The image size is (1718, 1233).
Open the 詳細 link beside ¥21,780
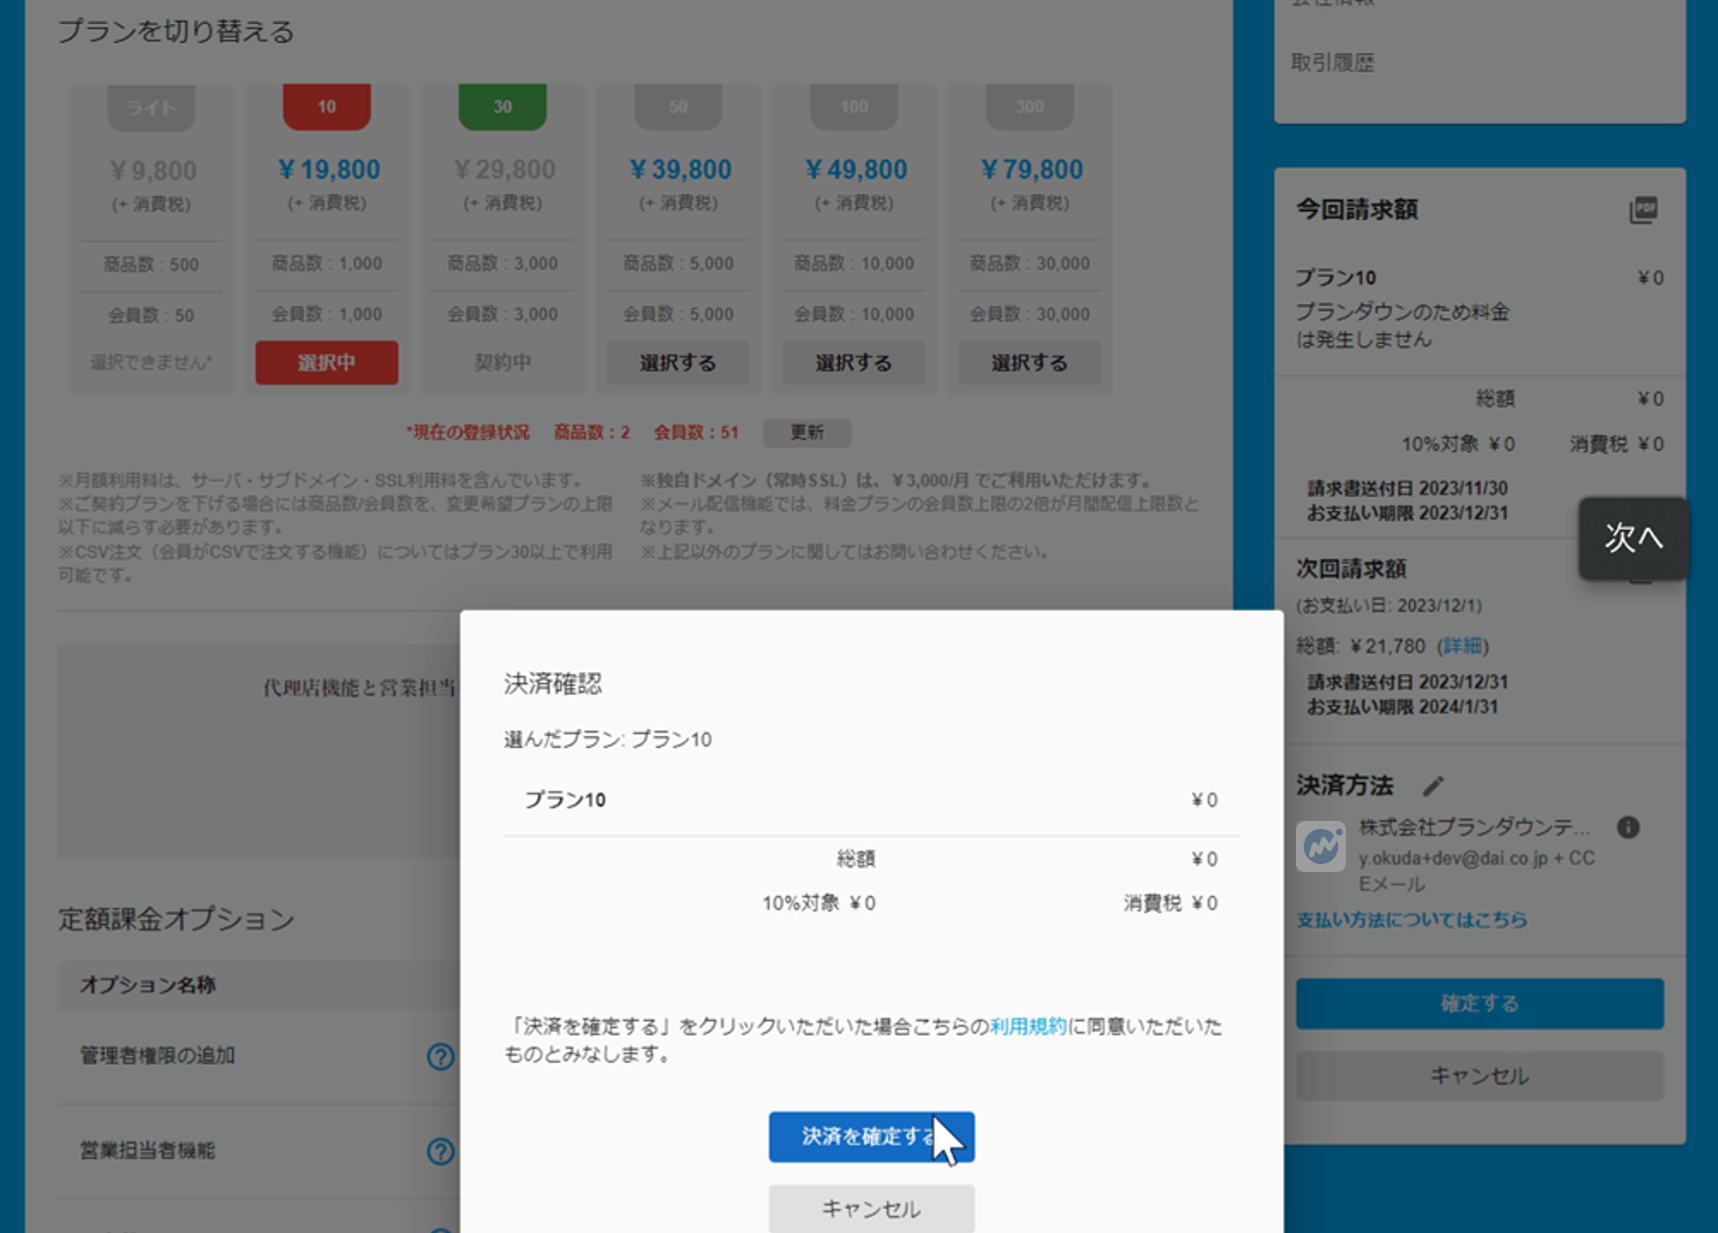[x=1462, y=646]
